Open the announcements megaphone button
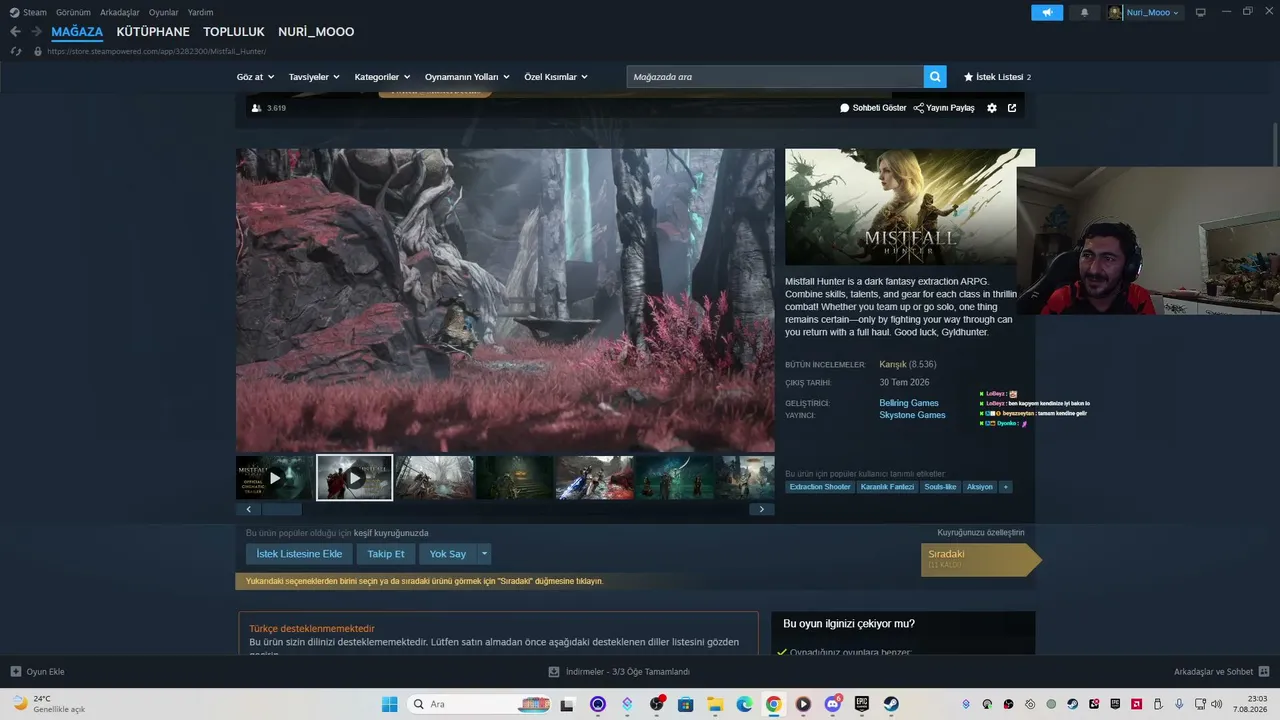This screenshot has height=720, width=1280. click(x=1047, y=12)
